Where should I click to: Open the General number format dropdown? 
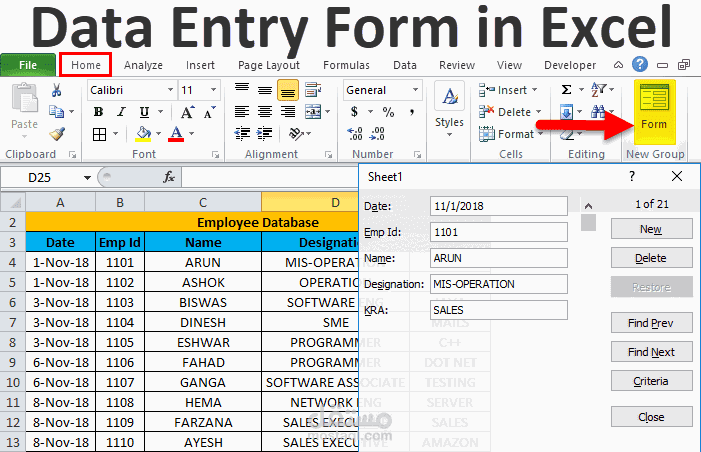(415, 90)
